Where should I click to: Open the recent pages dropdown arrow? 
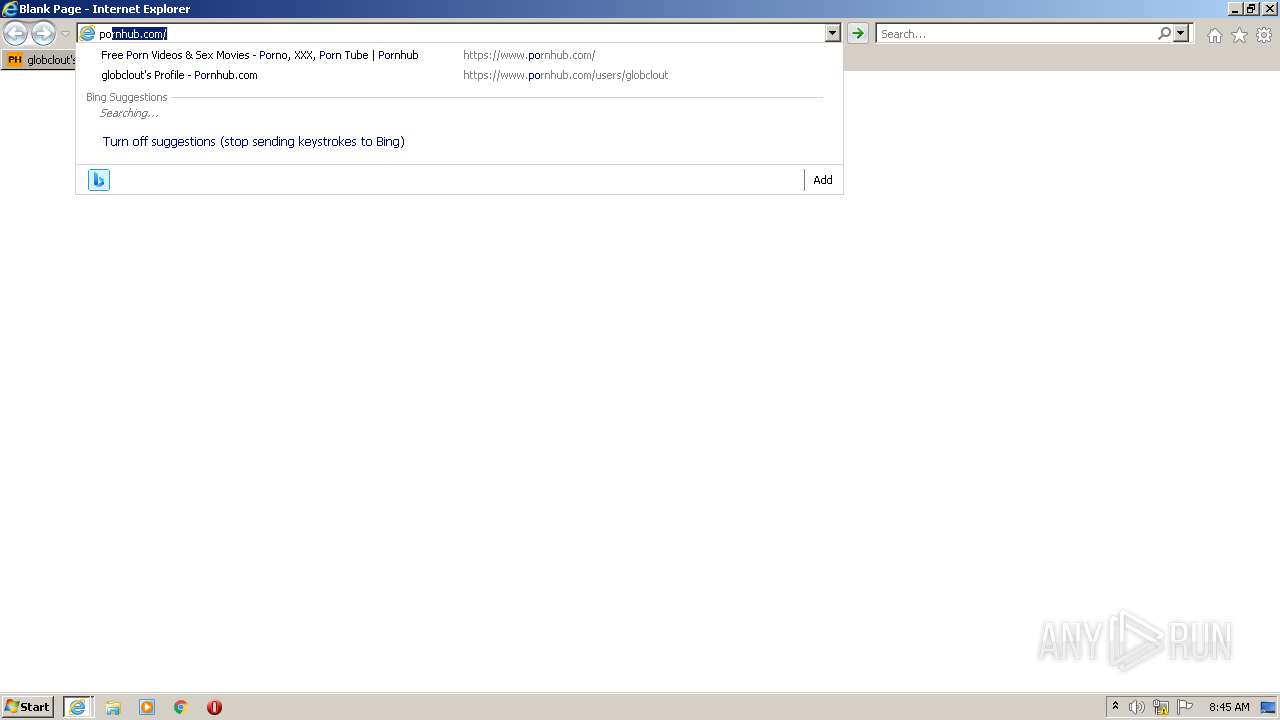coord(65,34)
